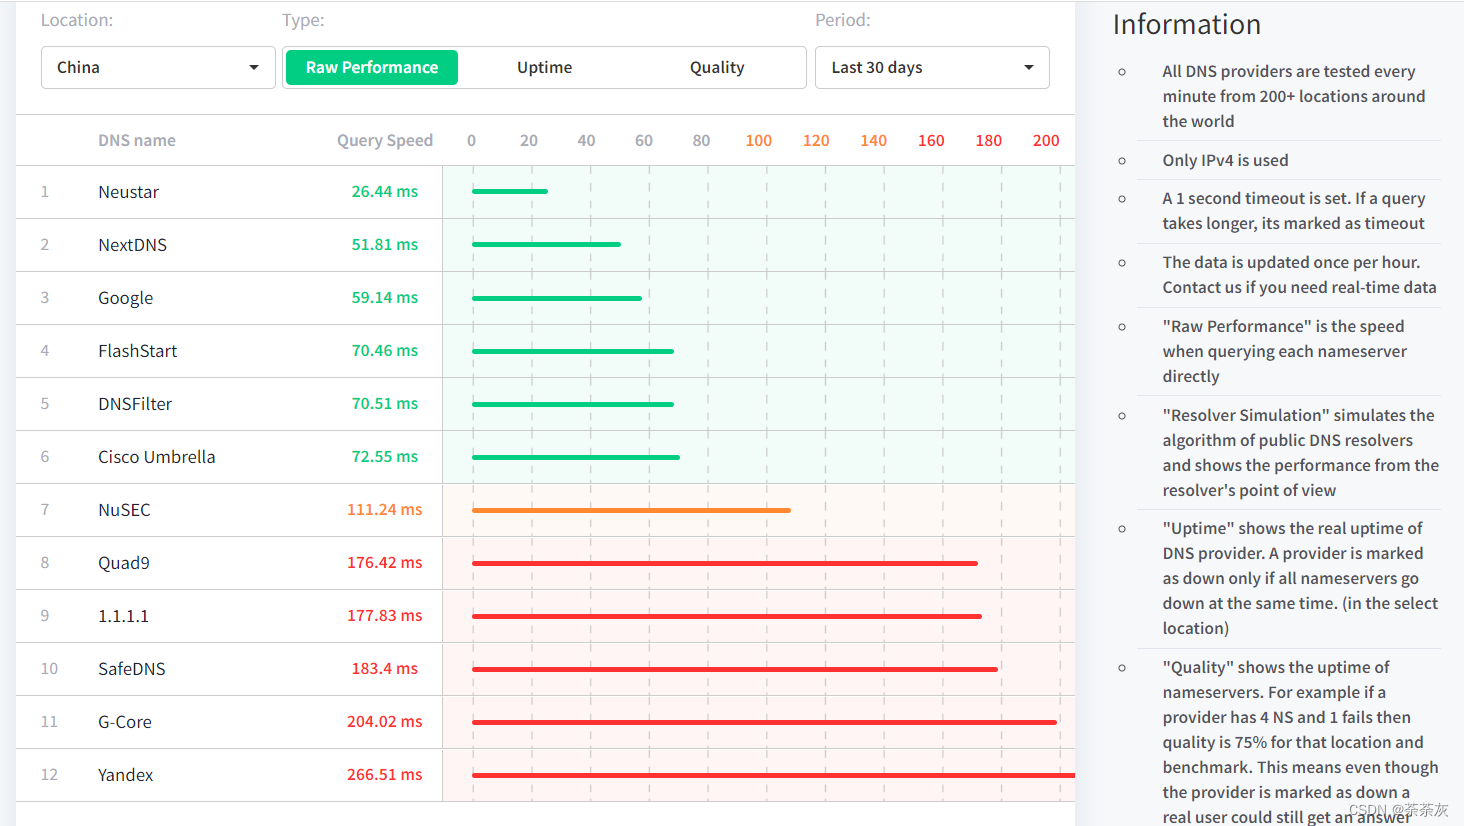
Task: Expand the Last 30 days period selector
Action: [x=932, y=67]
